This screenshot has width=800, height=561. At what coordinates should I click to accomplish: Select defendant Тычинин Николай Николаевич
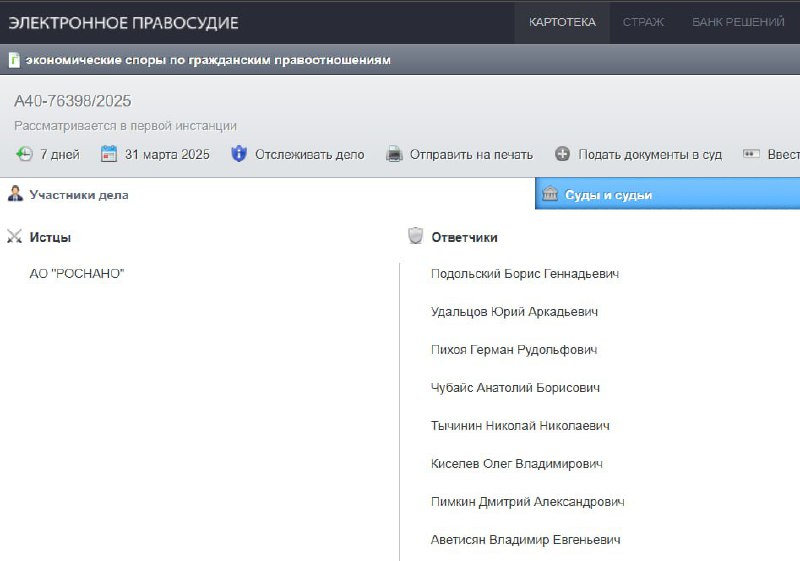pos(520,426)
